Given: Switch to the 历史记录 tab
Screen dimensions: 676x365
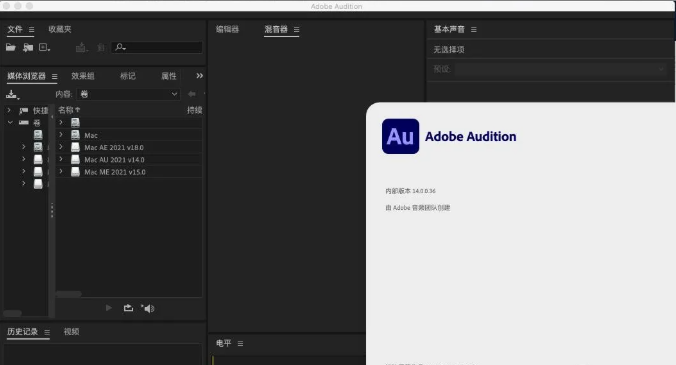Looking at the screenshot, I should coord(22,332).
